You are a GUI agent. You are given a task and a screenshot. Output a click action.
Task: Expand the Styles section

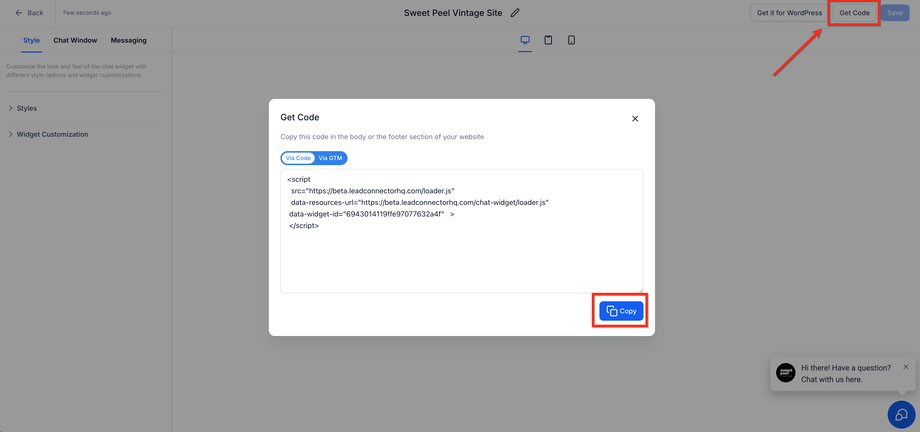coord(27,108)
